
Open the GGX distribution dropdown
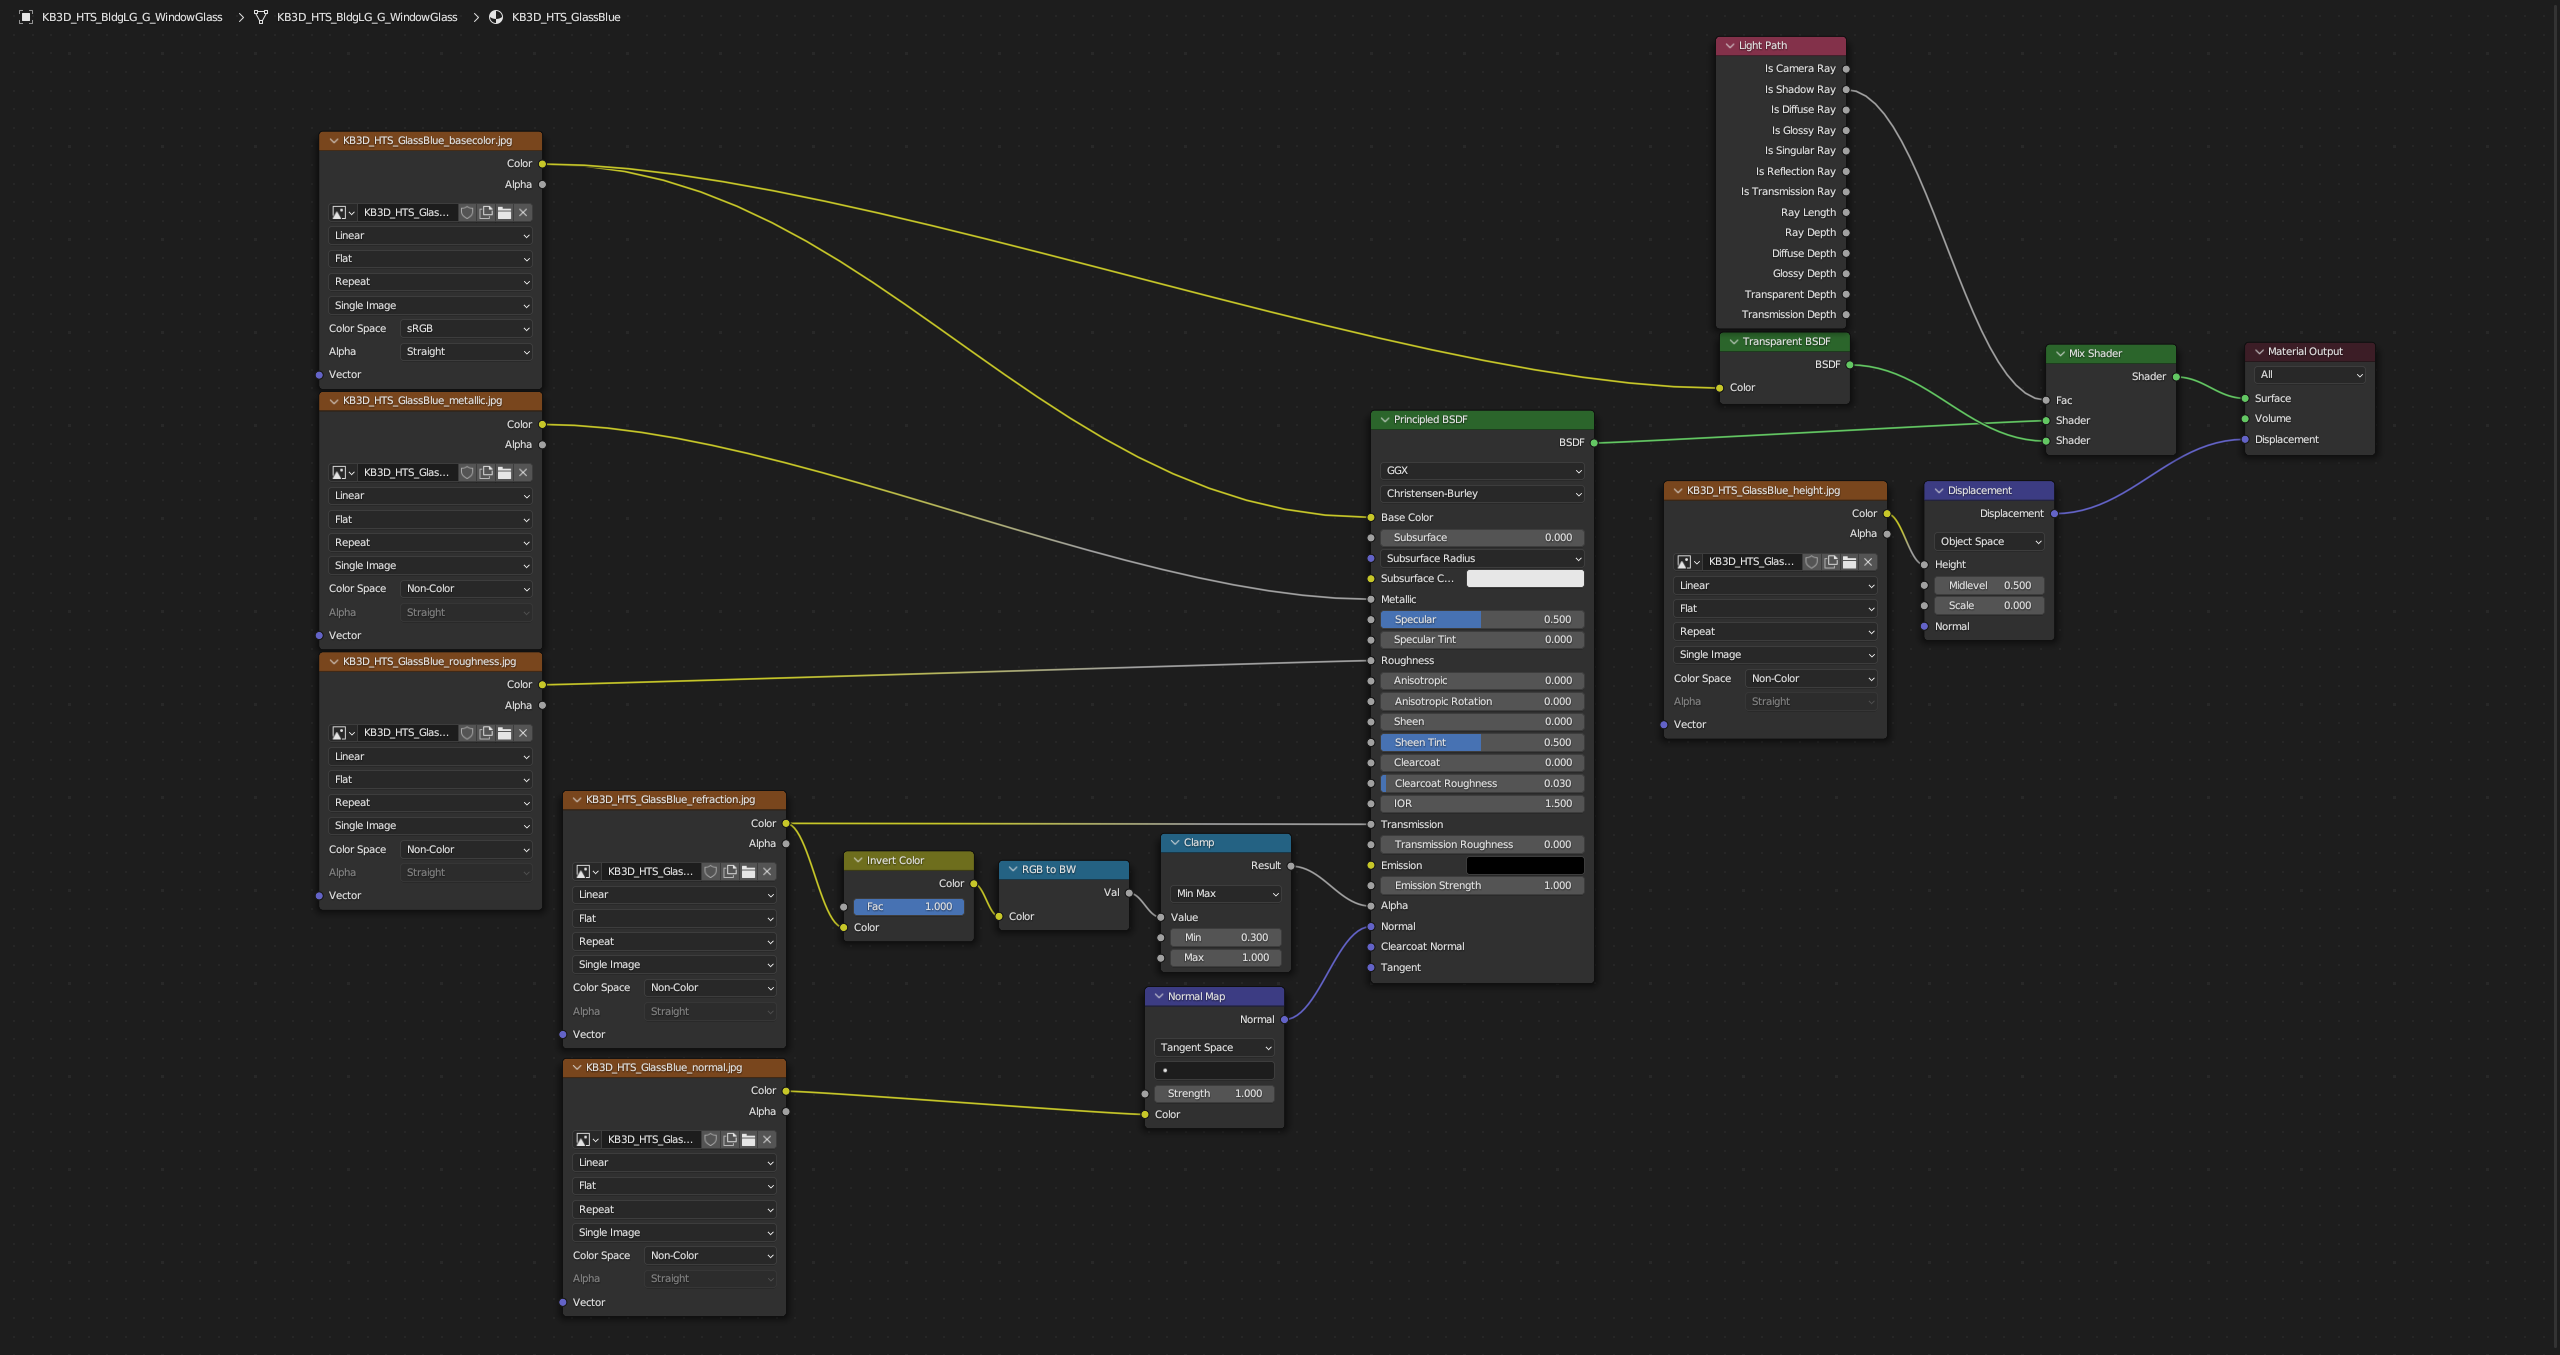[1482, 470]
